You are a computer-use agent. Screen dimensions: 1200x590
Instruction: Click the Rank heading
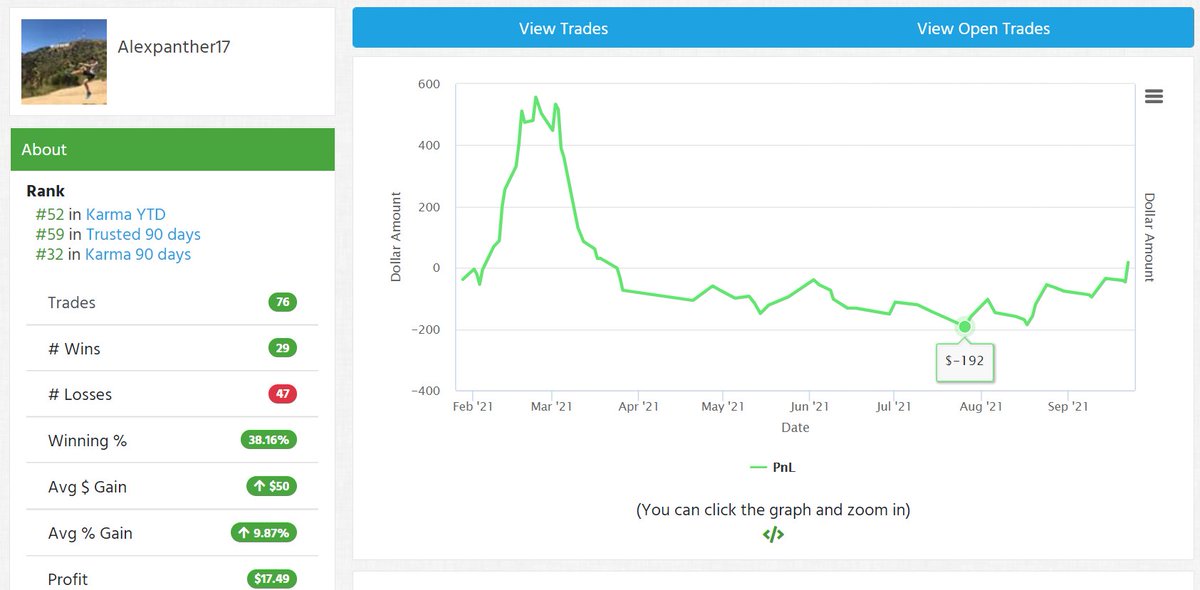[46, 190]
